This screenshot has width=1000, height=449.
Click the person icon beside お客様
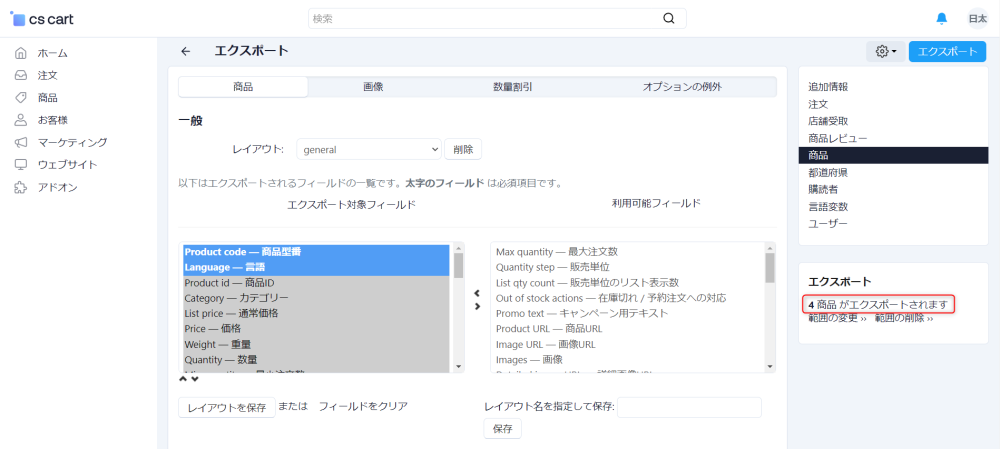21,120
